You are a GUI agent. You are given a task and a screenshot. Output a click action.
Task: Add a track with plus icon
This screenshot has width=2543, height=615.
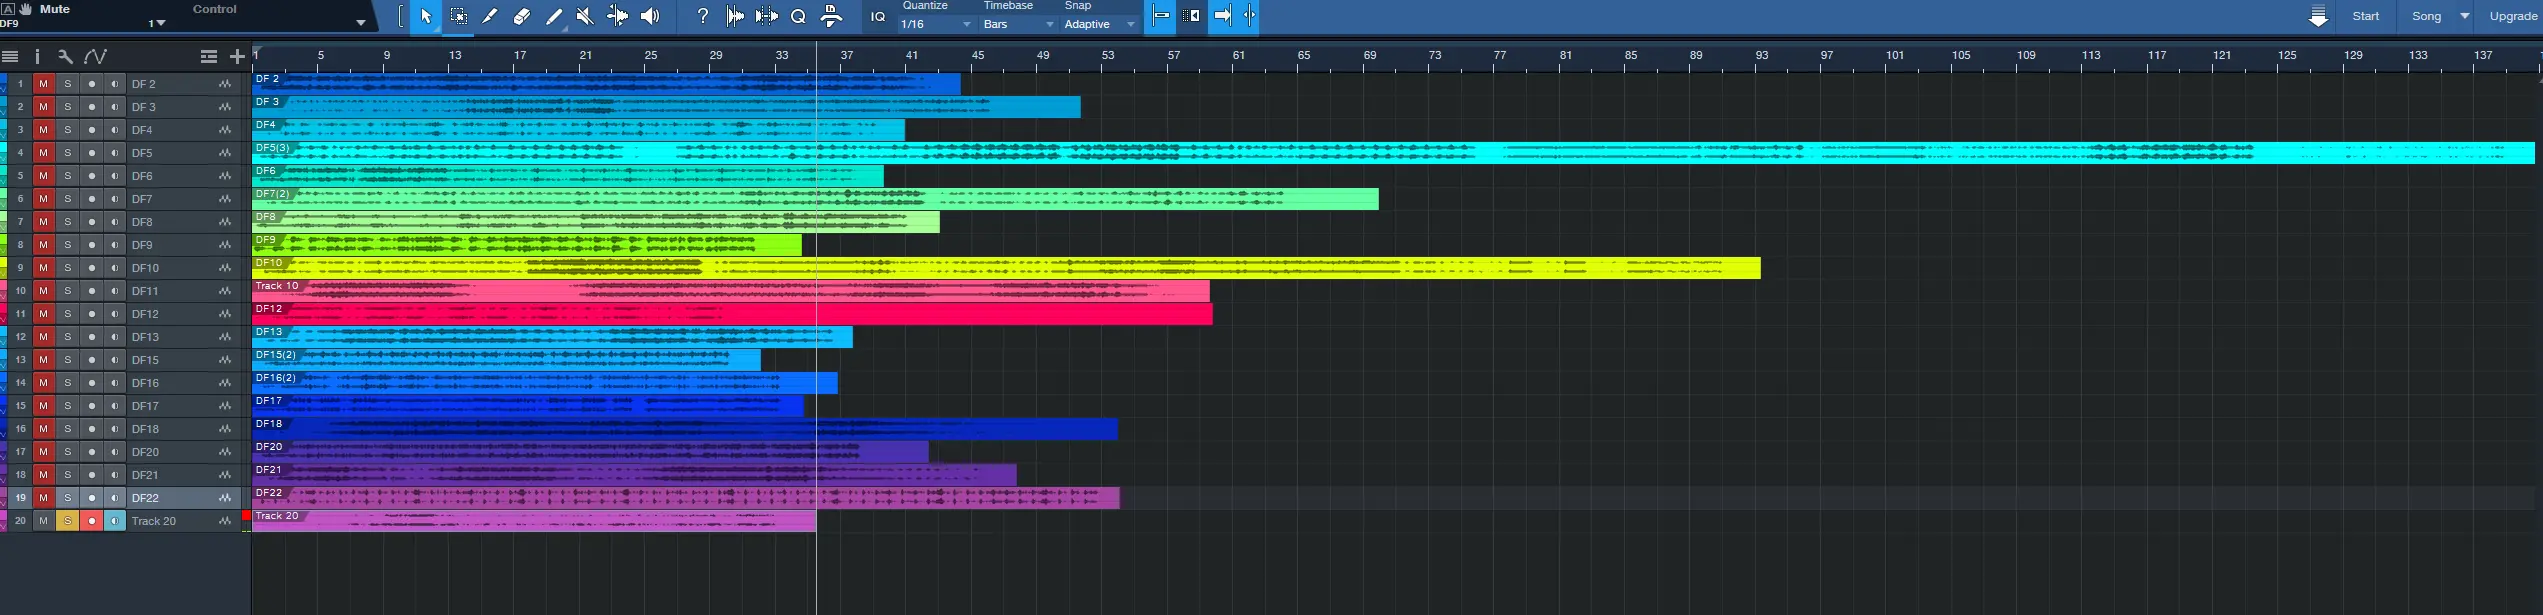pyautogui.click(x=237, y=57)
